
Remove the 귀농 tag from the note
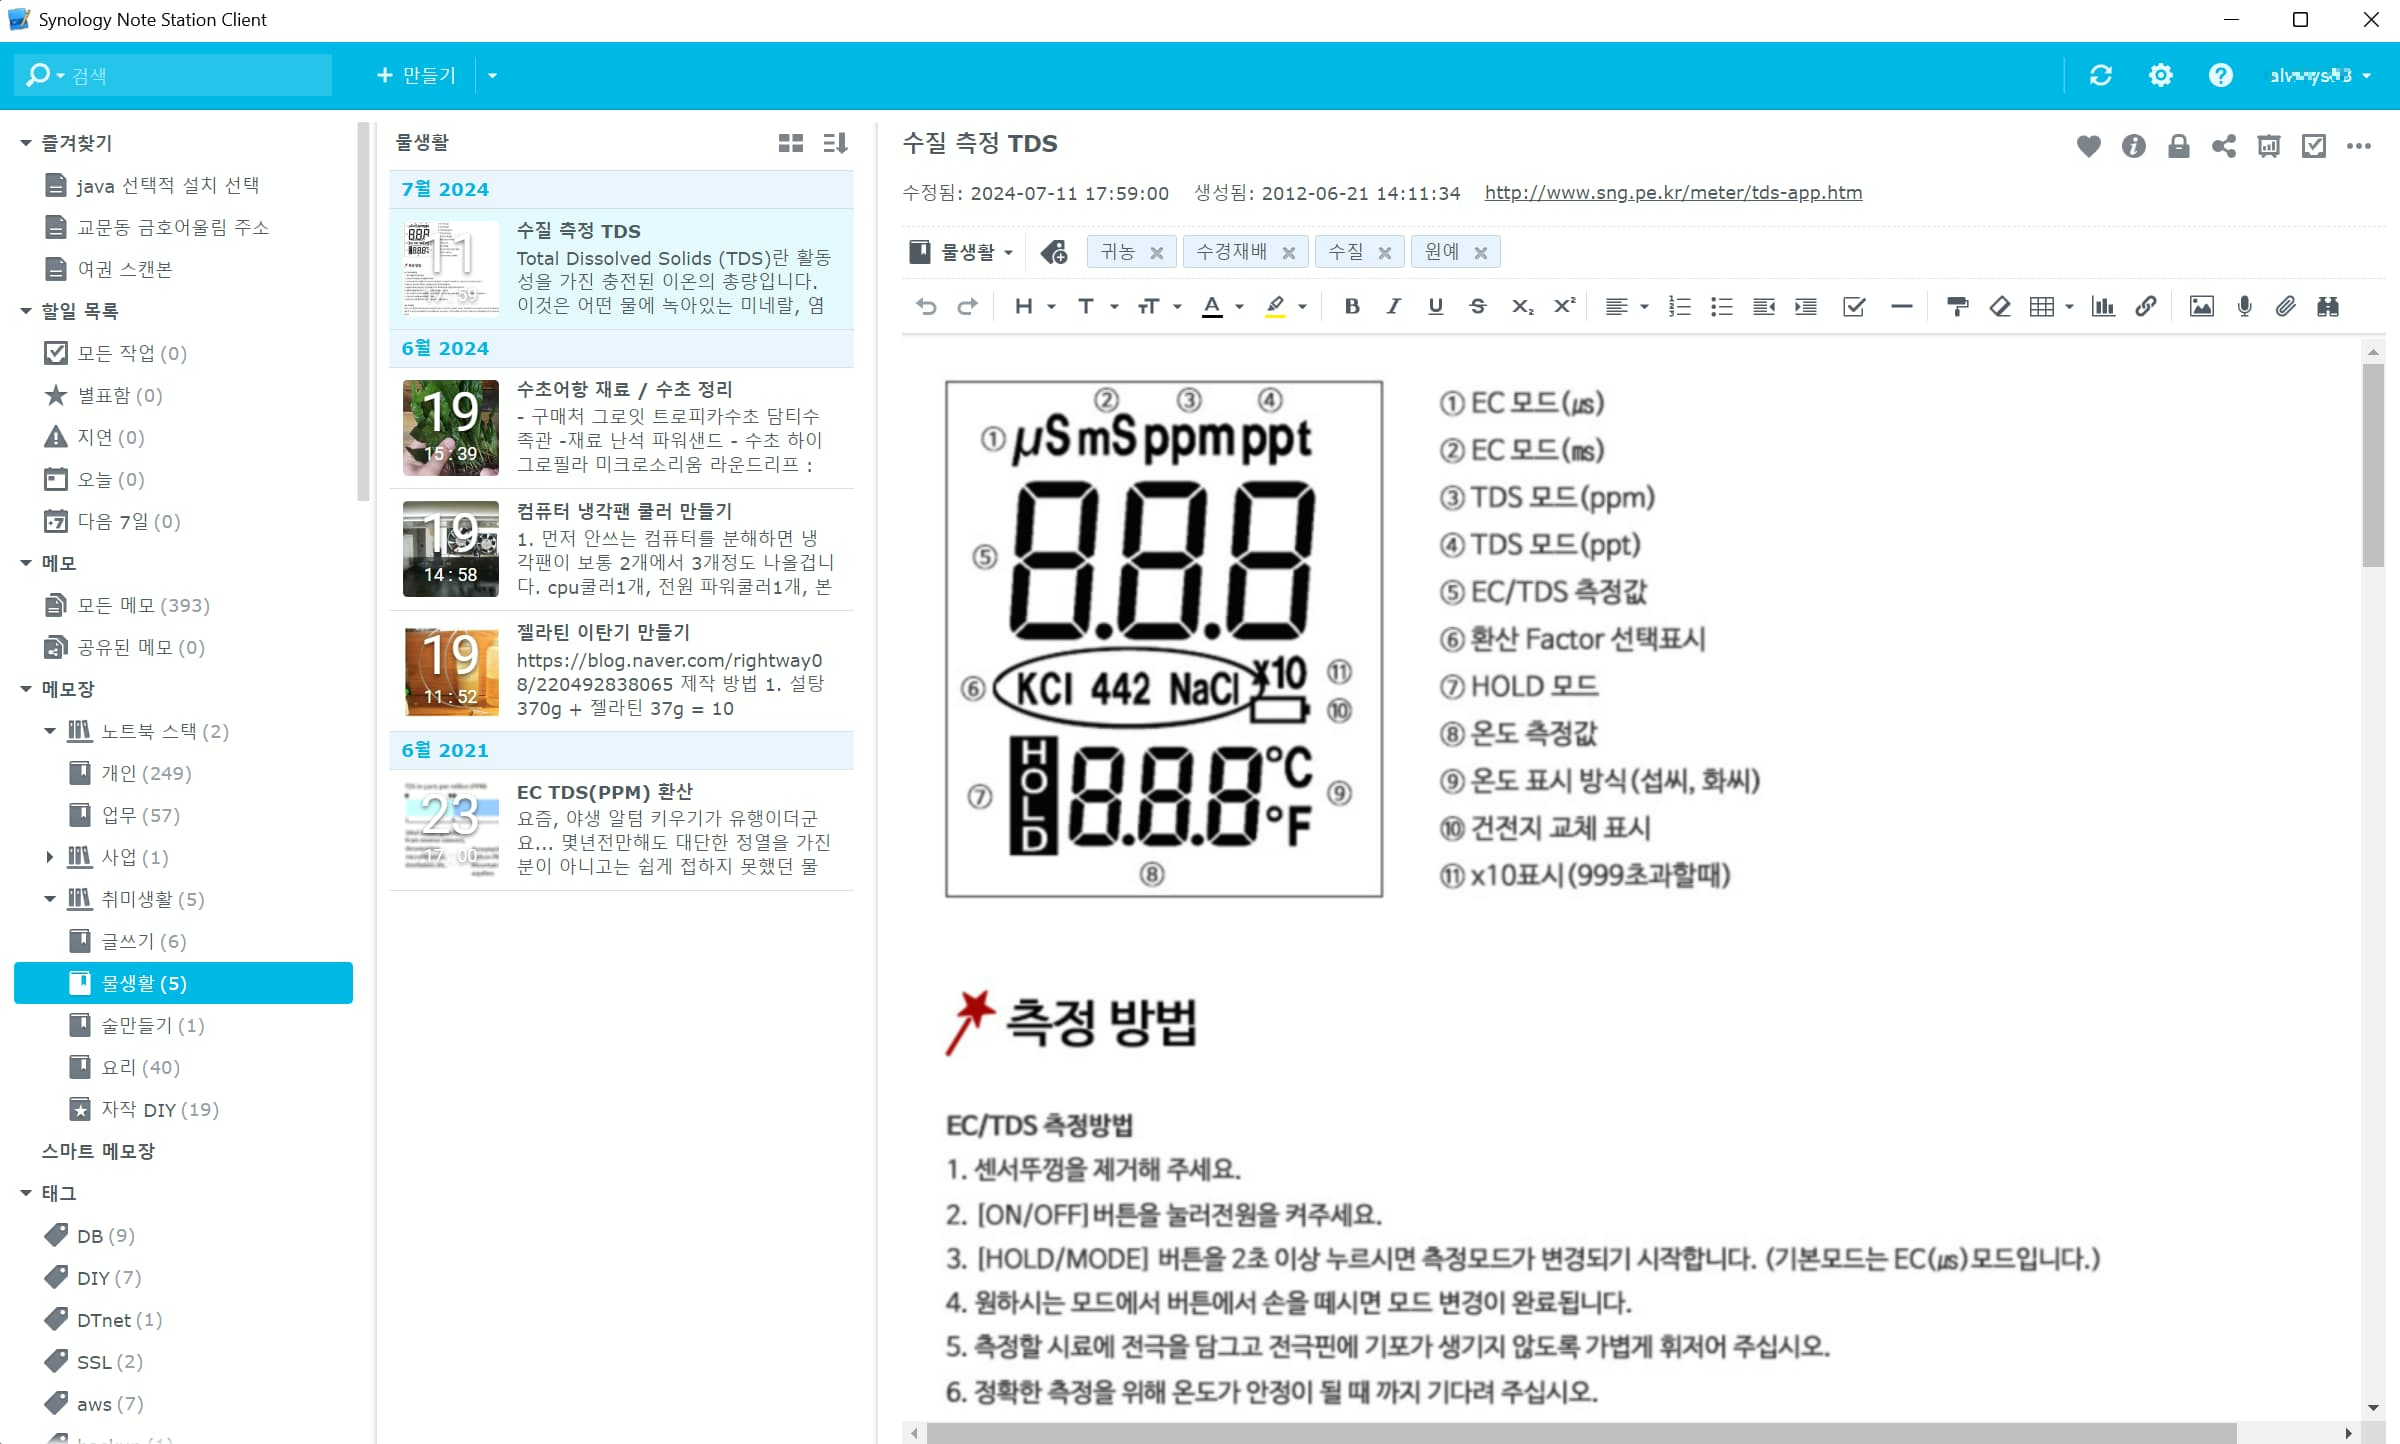[1158, 252]
